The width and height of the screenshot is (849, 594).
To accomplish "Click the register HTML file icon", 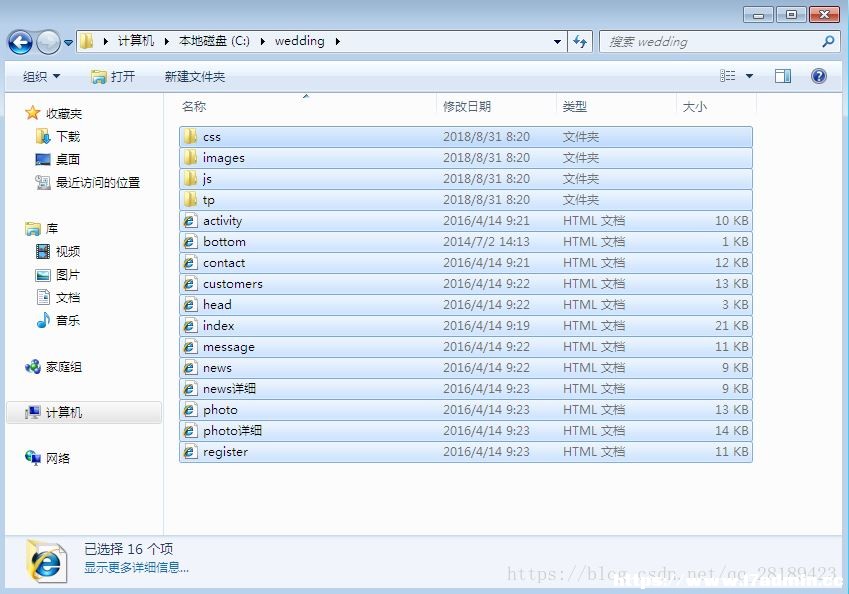I will click(x=190, y=452).
